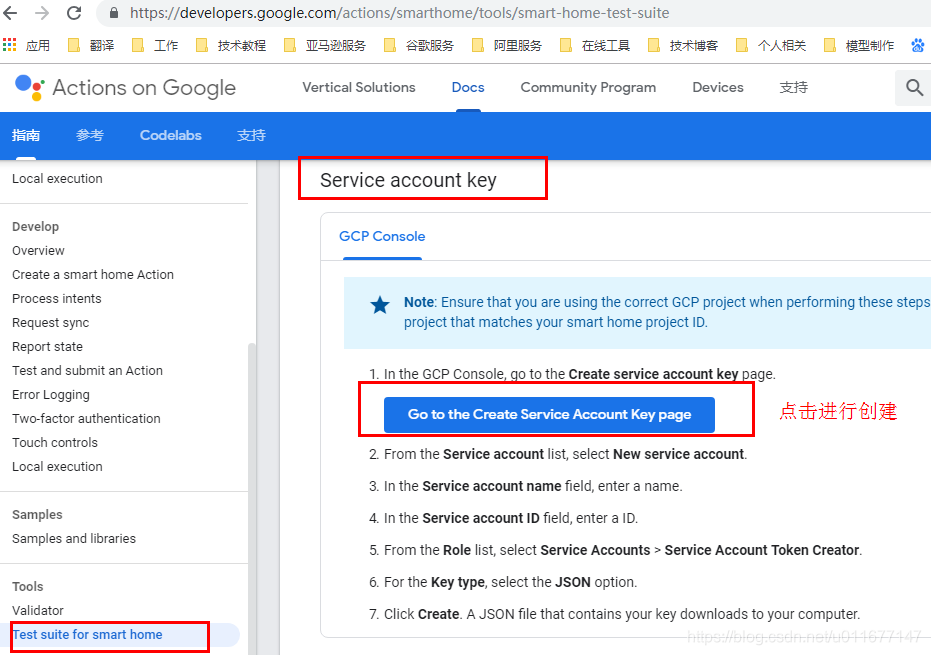Open site search magnifier icon
This screenshot has width=931, height=655.
tap(914, 88)
